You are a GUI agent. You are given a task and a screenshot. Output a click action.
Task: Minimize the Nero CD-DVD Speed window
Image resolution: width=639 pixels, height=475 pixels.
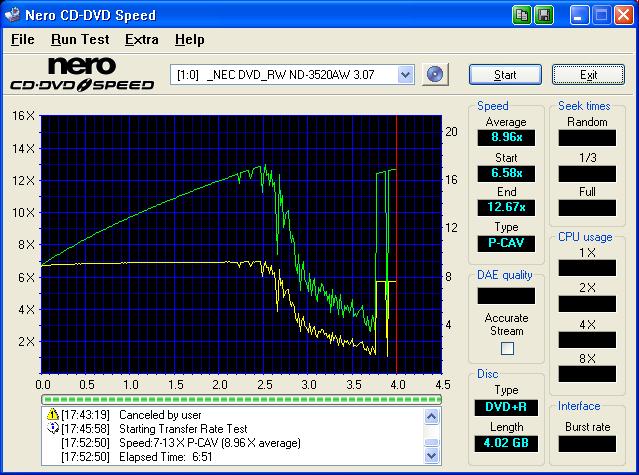click(579, 15)
